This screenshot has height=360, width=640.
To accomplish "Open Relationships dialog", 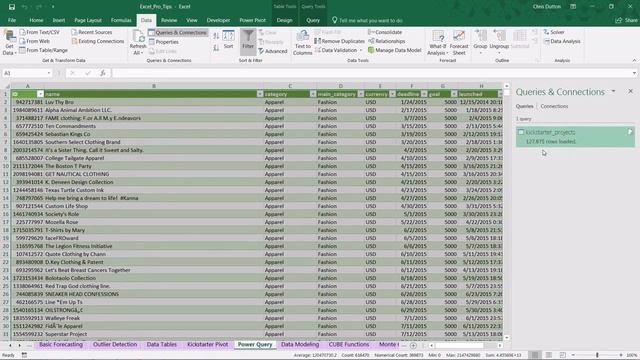I will tap(387, 41).
